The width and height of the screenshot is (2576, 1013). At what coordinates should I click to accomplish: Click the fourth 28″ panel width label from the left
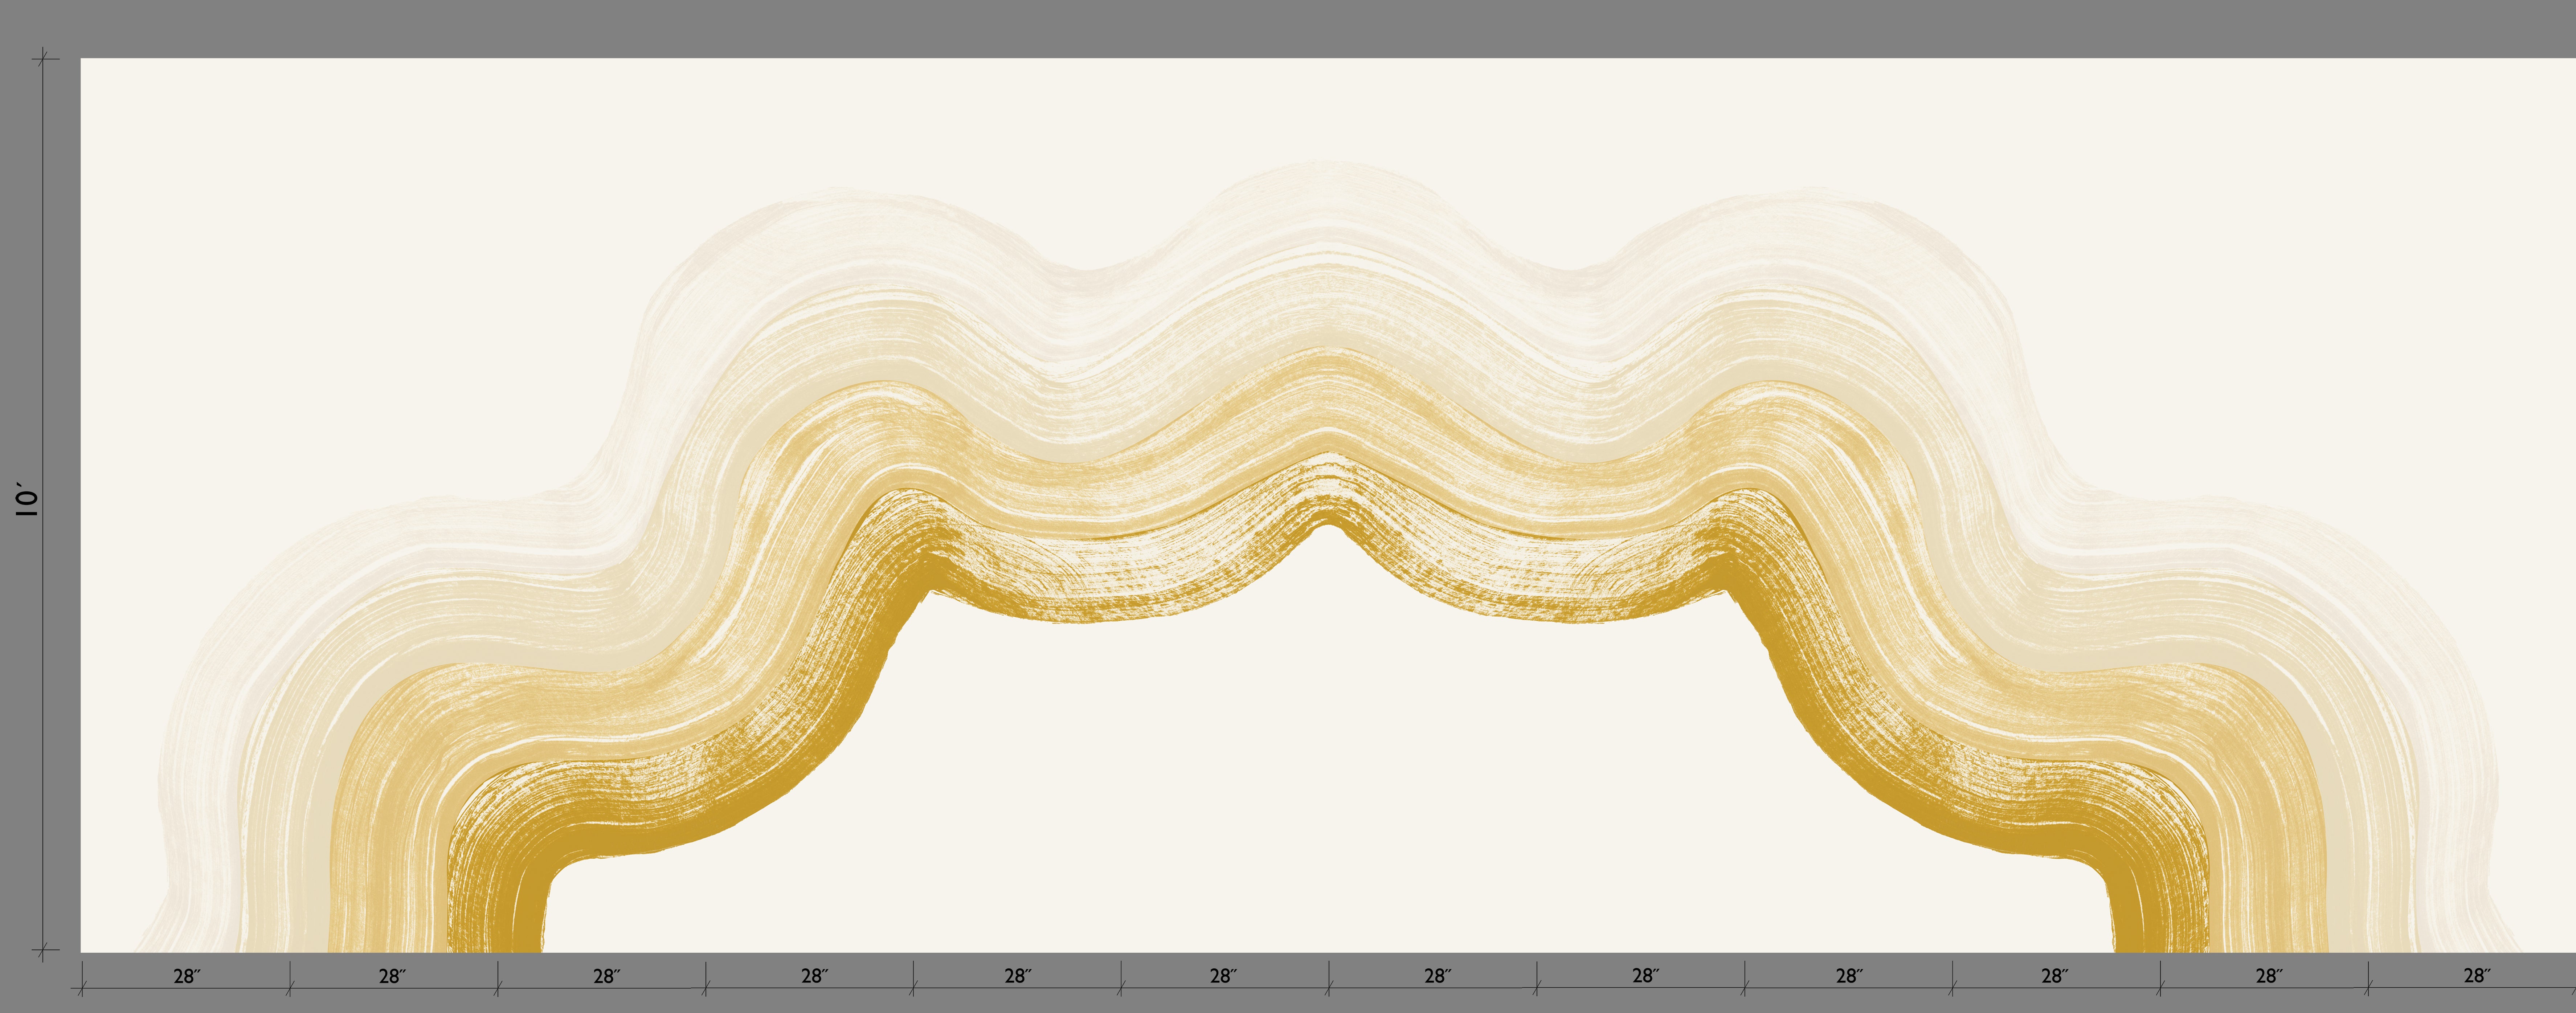[815, 976]
